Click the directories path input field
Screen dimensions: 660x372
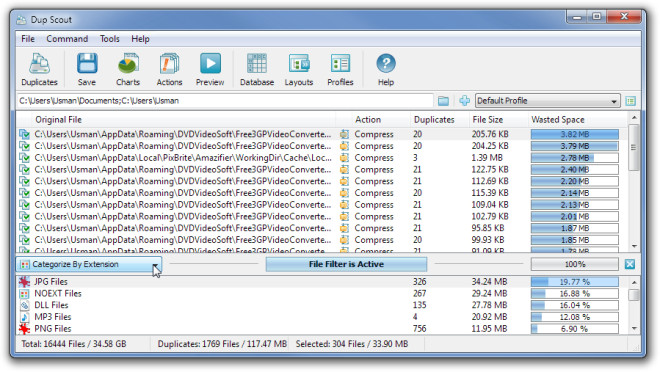click(x=225, y=101)
